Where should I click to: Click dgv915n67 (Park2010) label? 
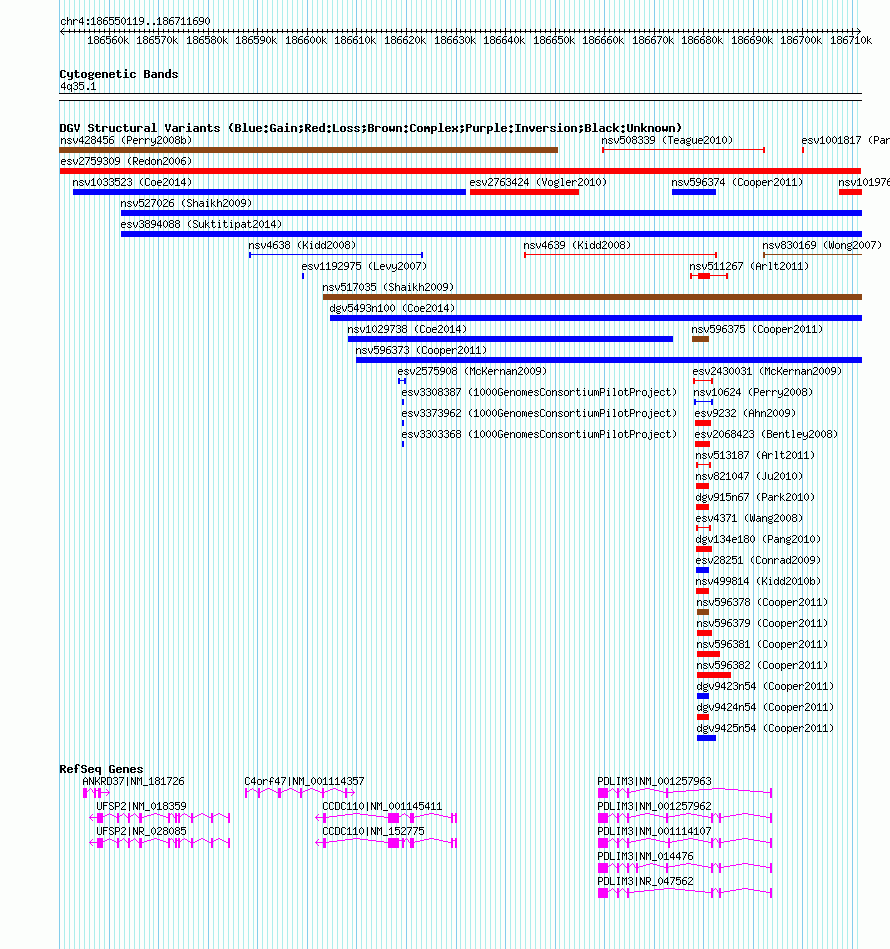[755, 497]
